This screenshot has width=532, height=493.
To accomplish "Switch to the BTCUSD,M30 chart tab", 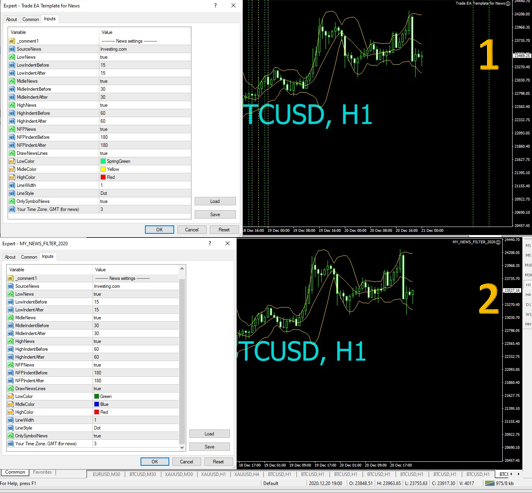I will coord(142,474).
